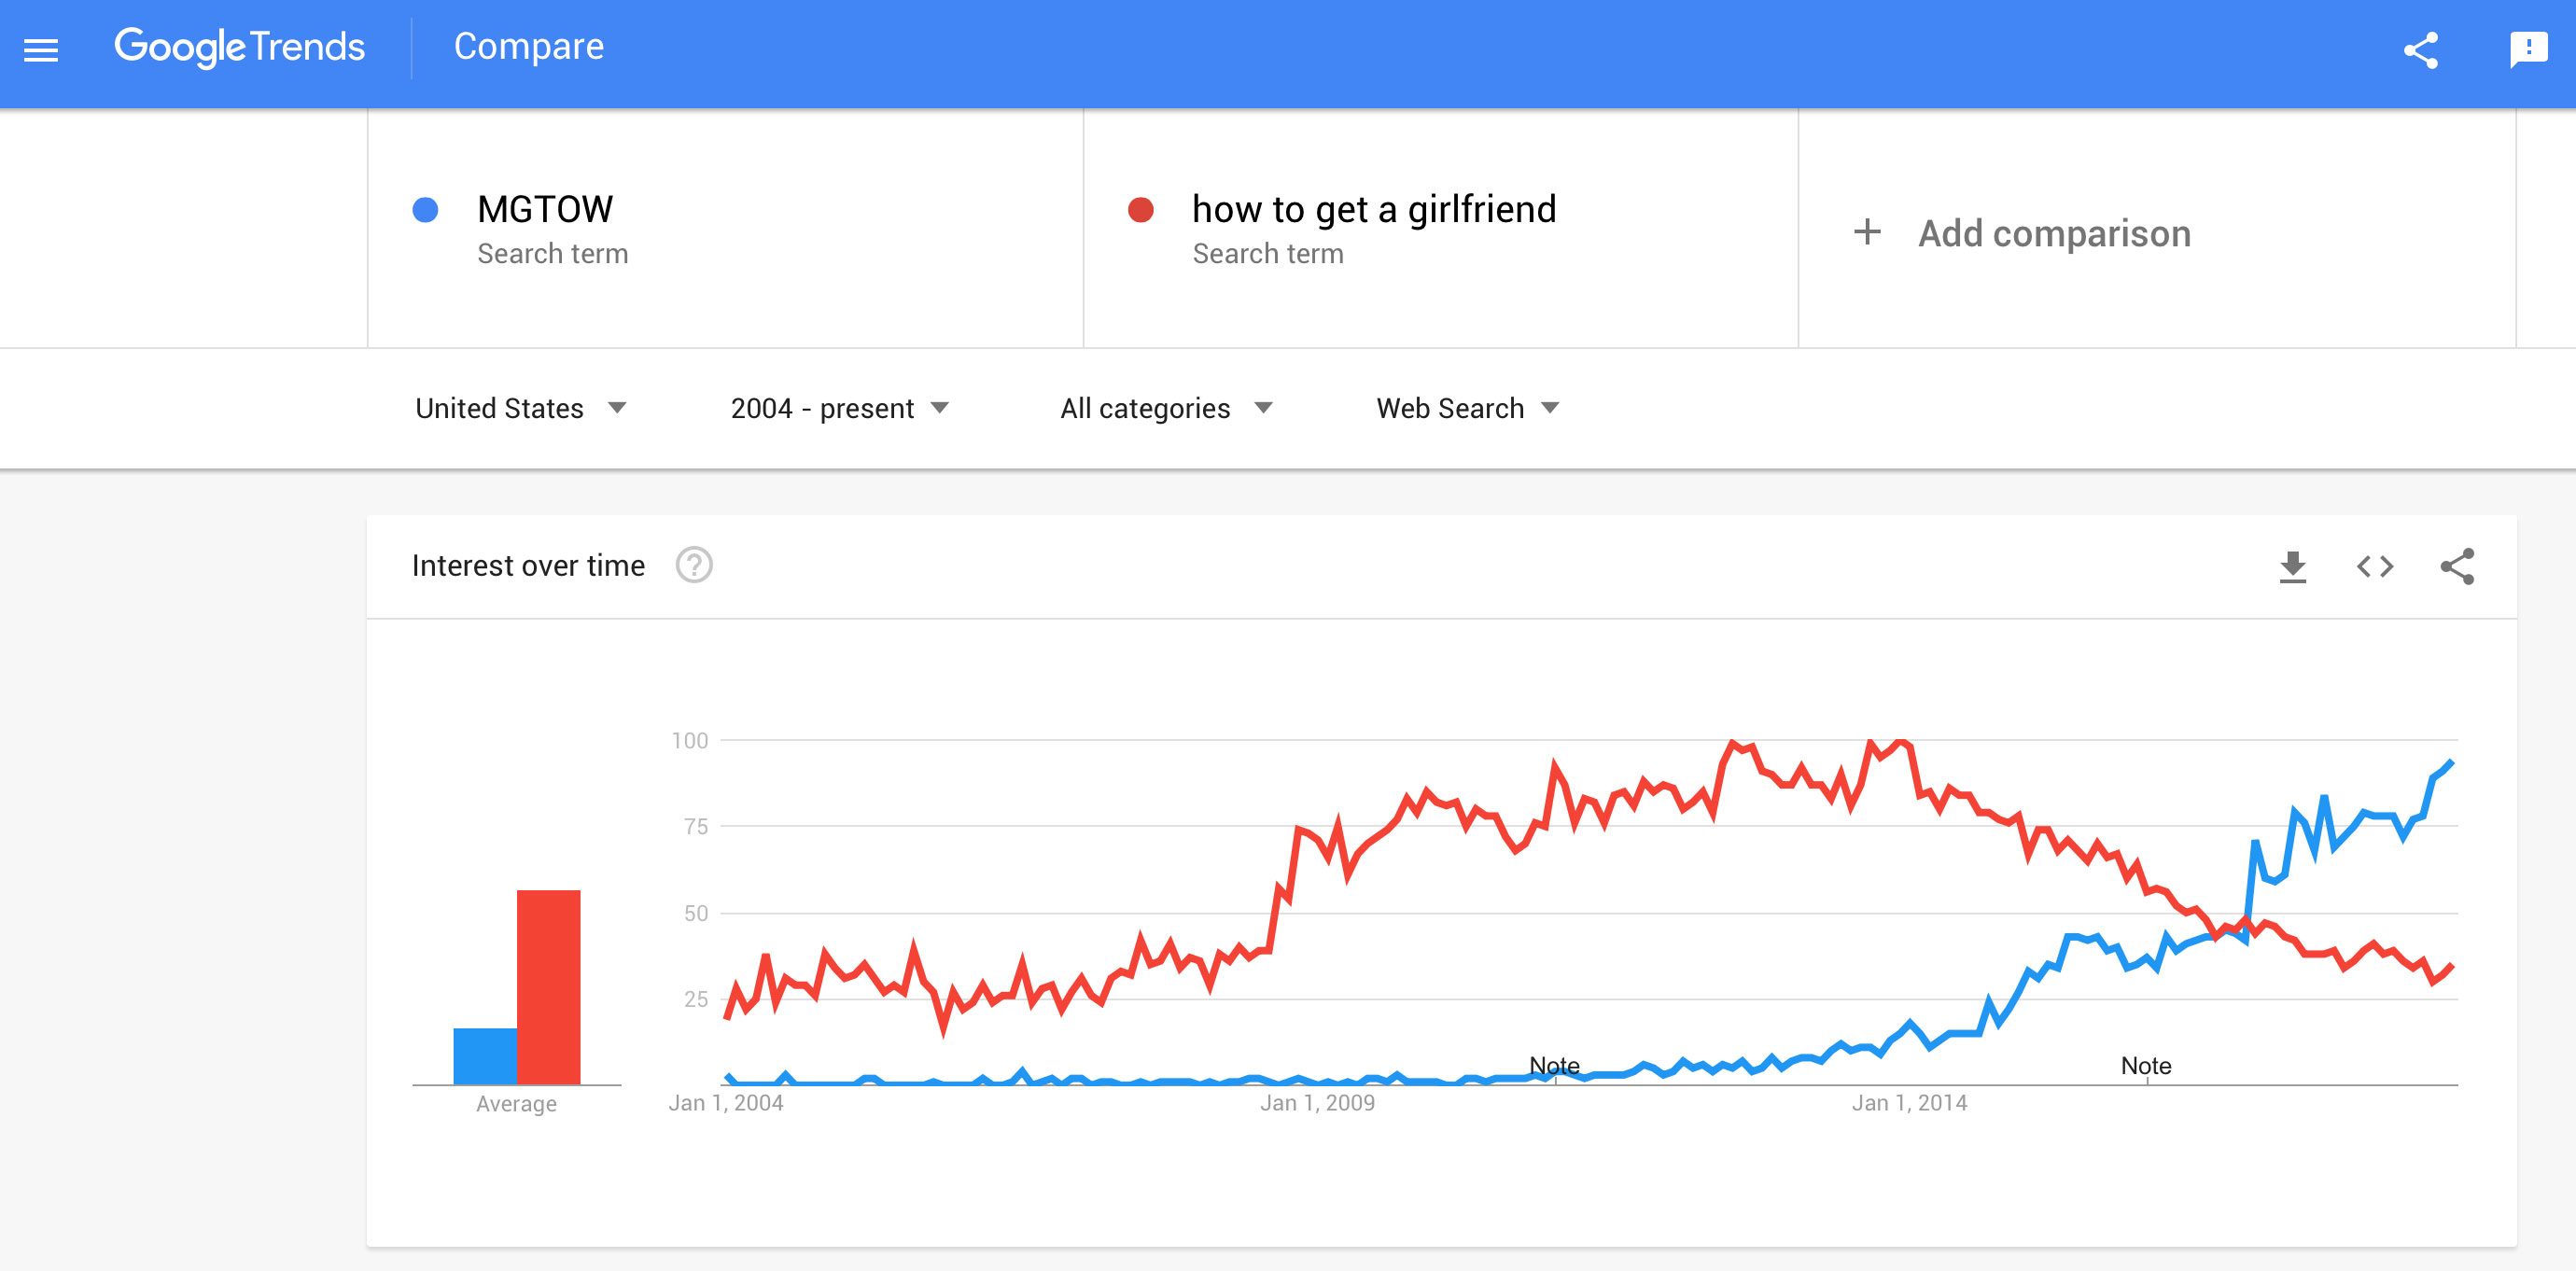Click the blue MGTOW color dot

[x=425, y=209]
